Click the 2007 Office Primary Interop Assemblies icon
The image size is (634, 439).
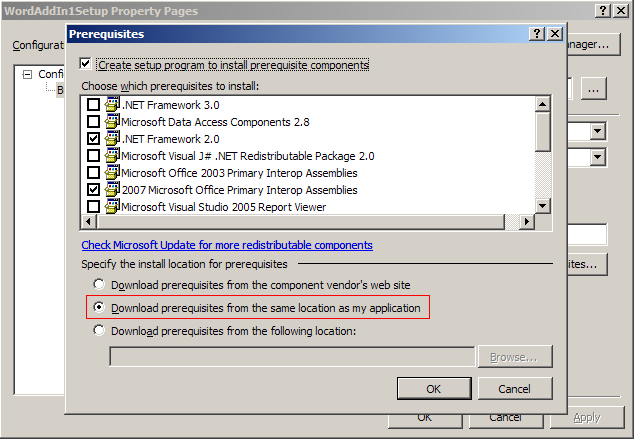112,189
